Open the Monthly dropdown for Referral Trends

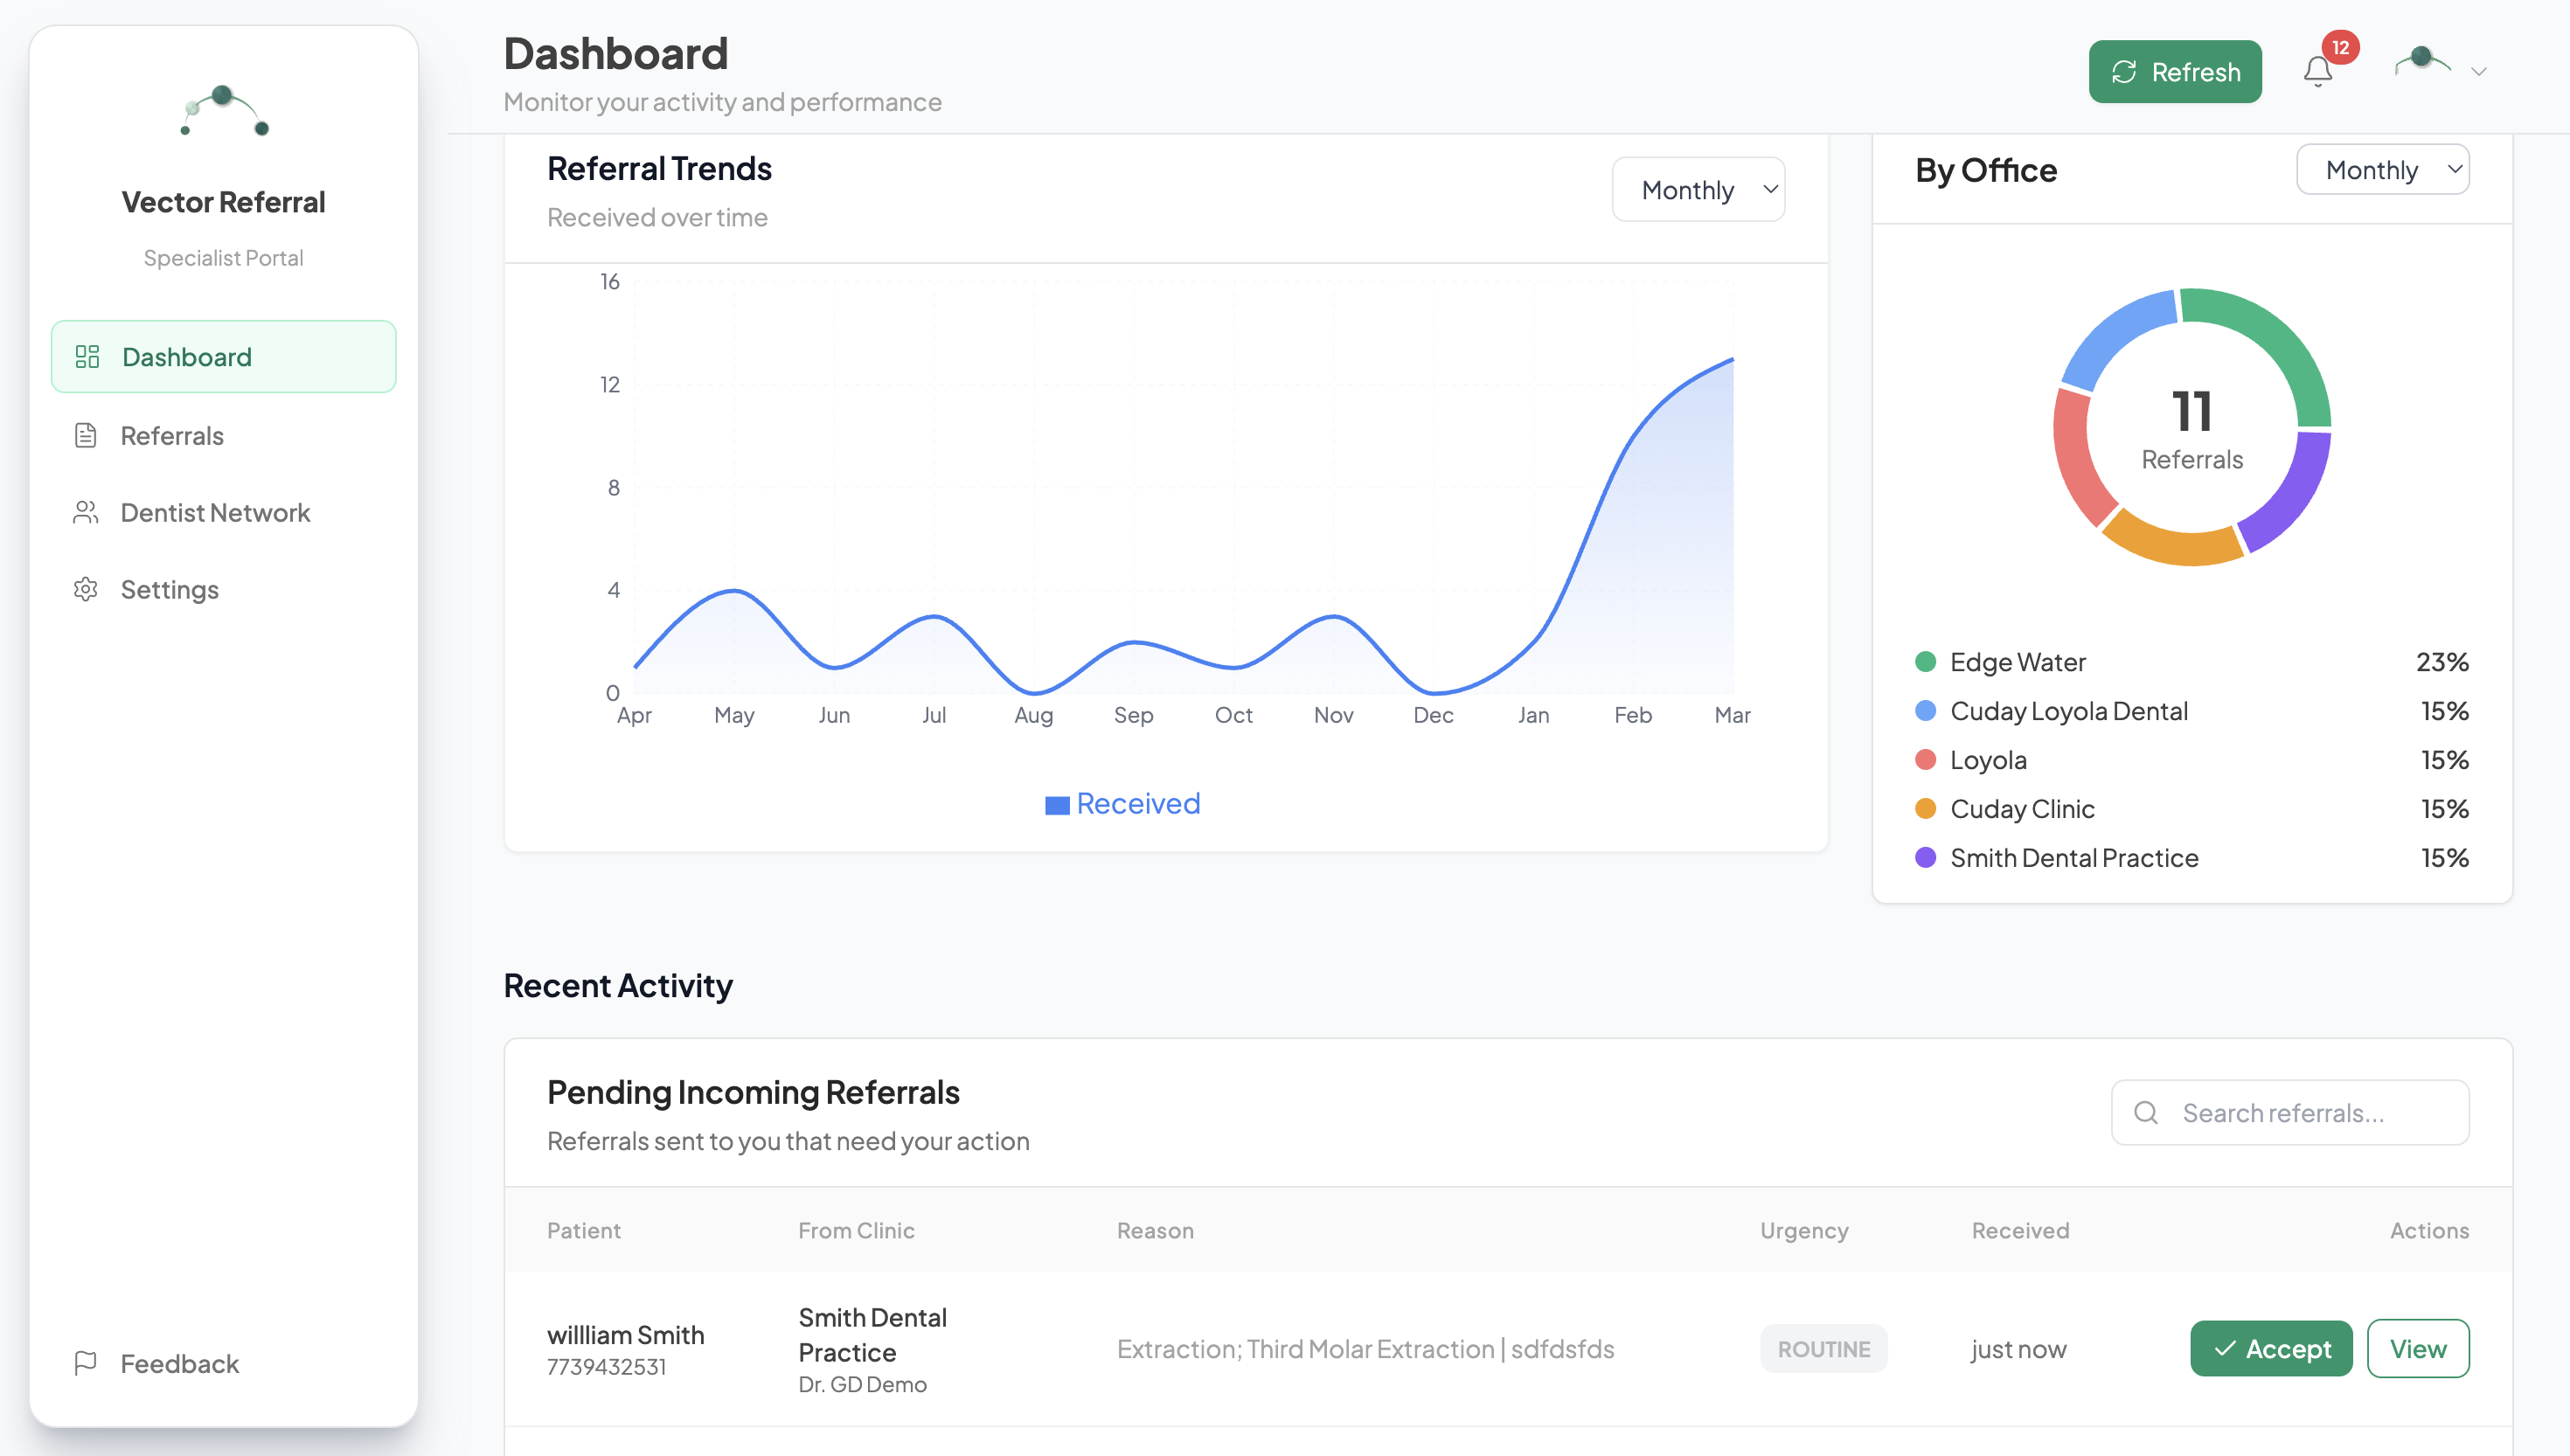tap(1698, 189)
